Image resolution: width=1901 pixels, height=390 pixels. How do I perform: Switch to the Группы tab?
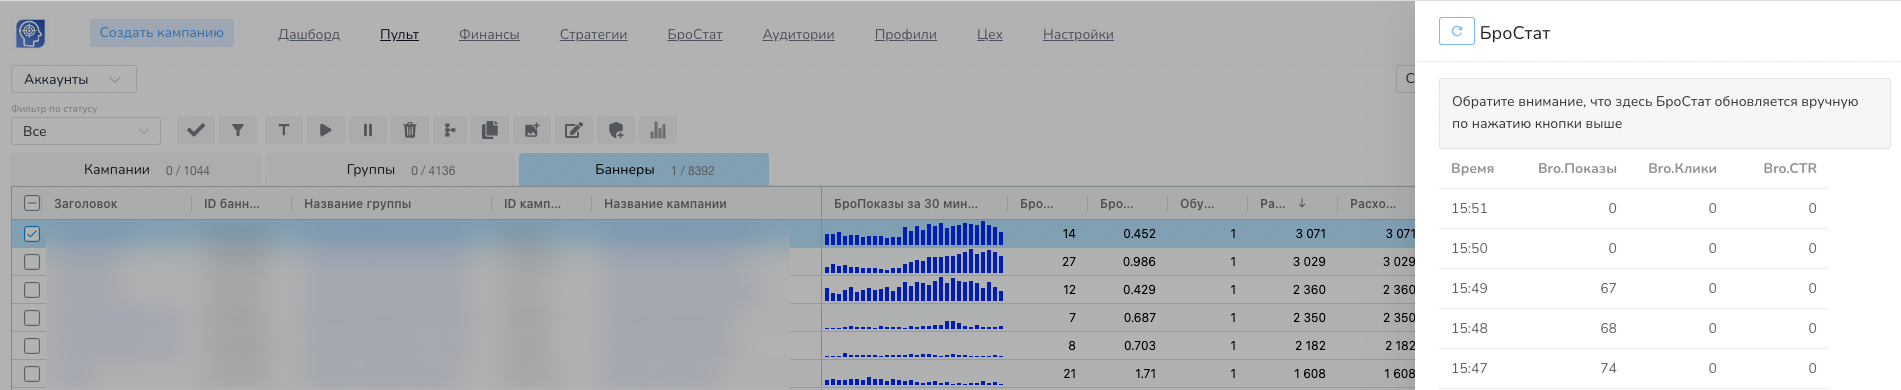coord(390,170)
